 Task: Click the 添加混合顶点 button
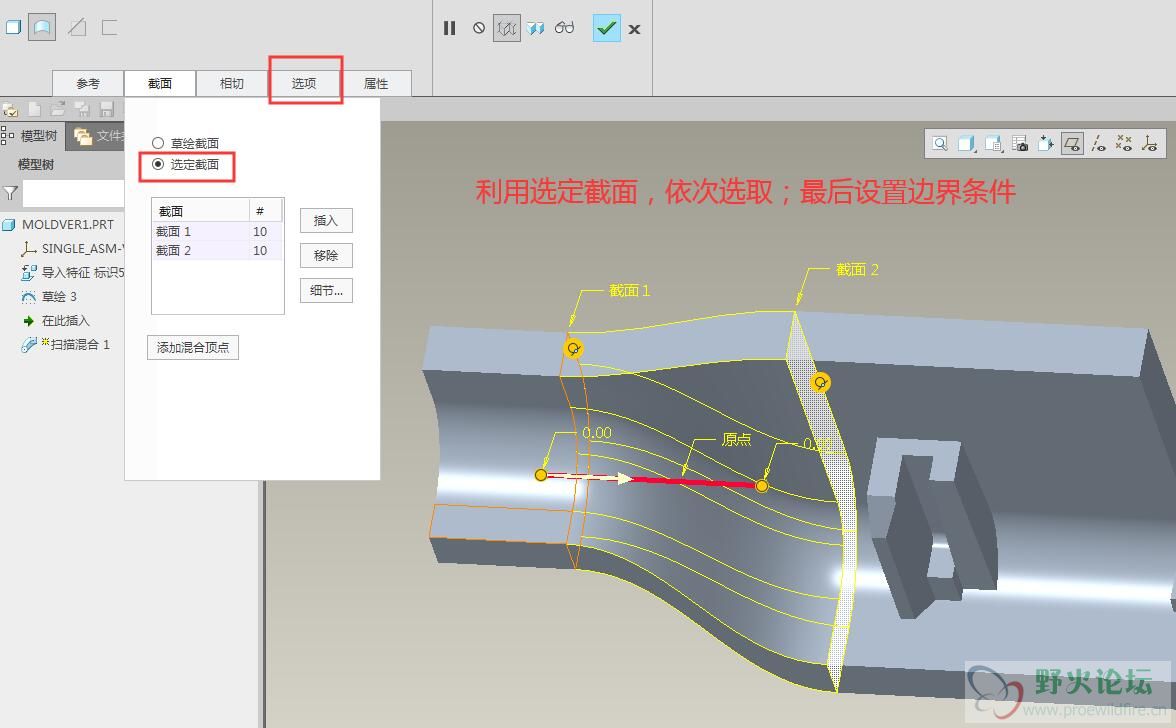[x=193, y=347]
